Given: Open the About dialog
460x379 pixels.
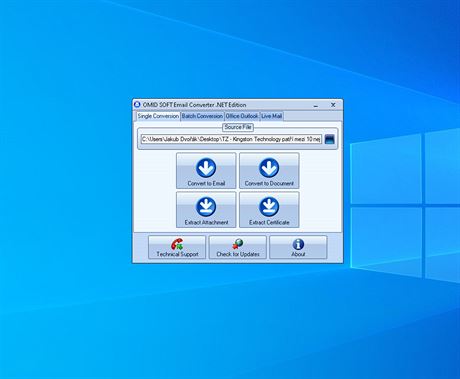Looking at the screenshot, I should click(298, 247).
